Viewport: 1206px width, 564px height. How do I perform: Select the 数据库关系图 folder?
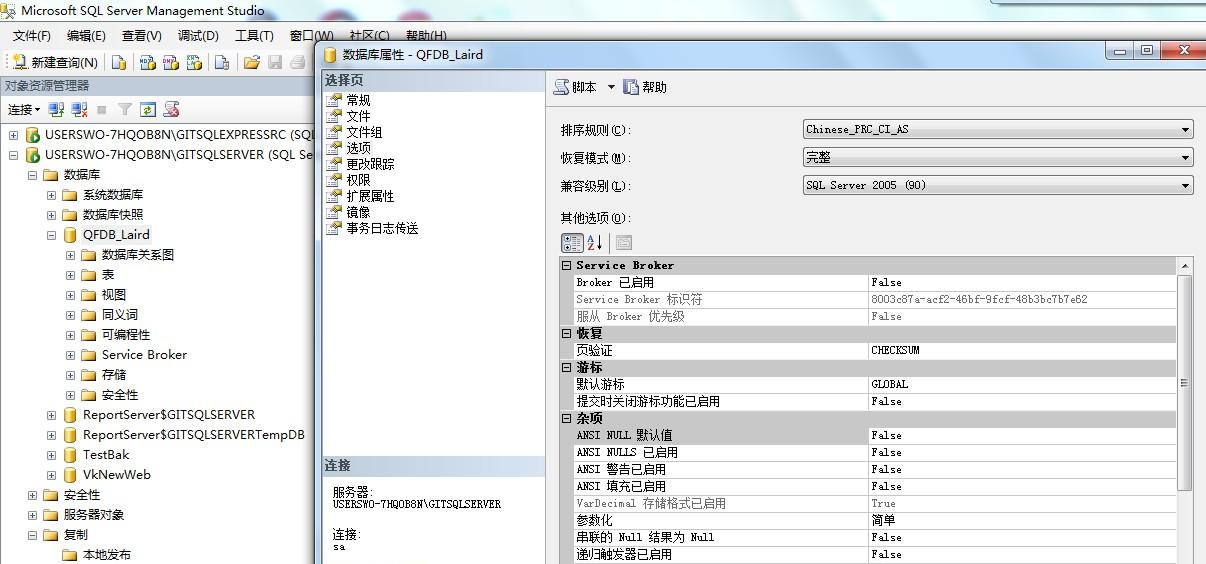(138, 255)
